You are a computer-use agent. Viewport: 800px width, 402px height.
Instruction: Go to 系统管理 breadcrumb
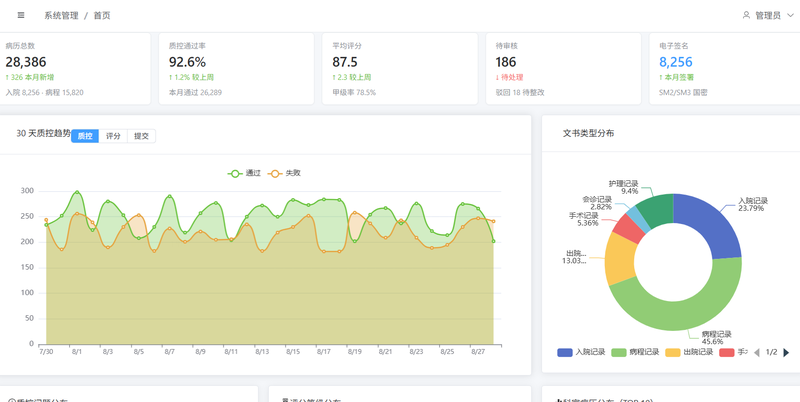tap(61, 15)
